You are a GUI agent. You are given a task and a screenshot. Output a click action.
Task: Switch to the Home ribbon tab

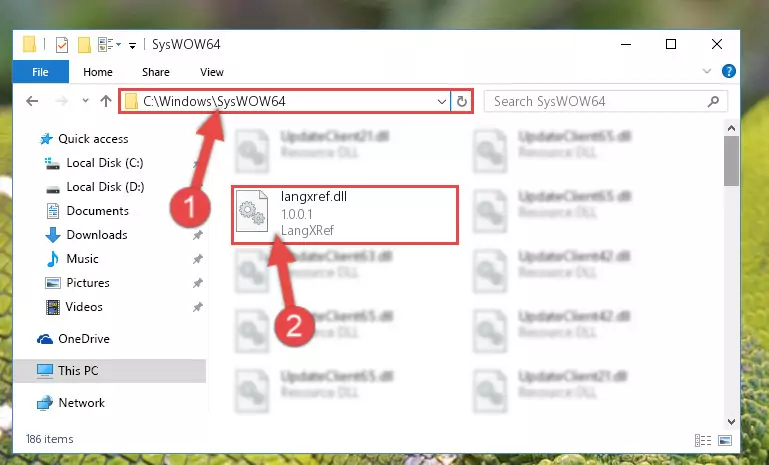click(98, 72)
